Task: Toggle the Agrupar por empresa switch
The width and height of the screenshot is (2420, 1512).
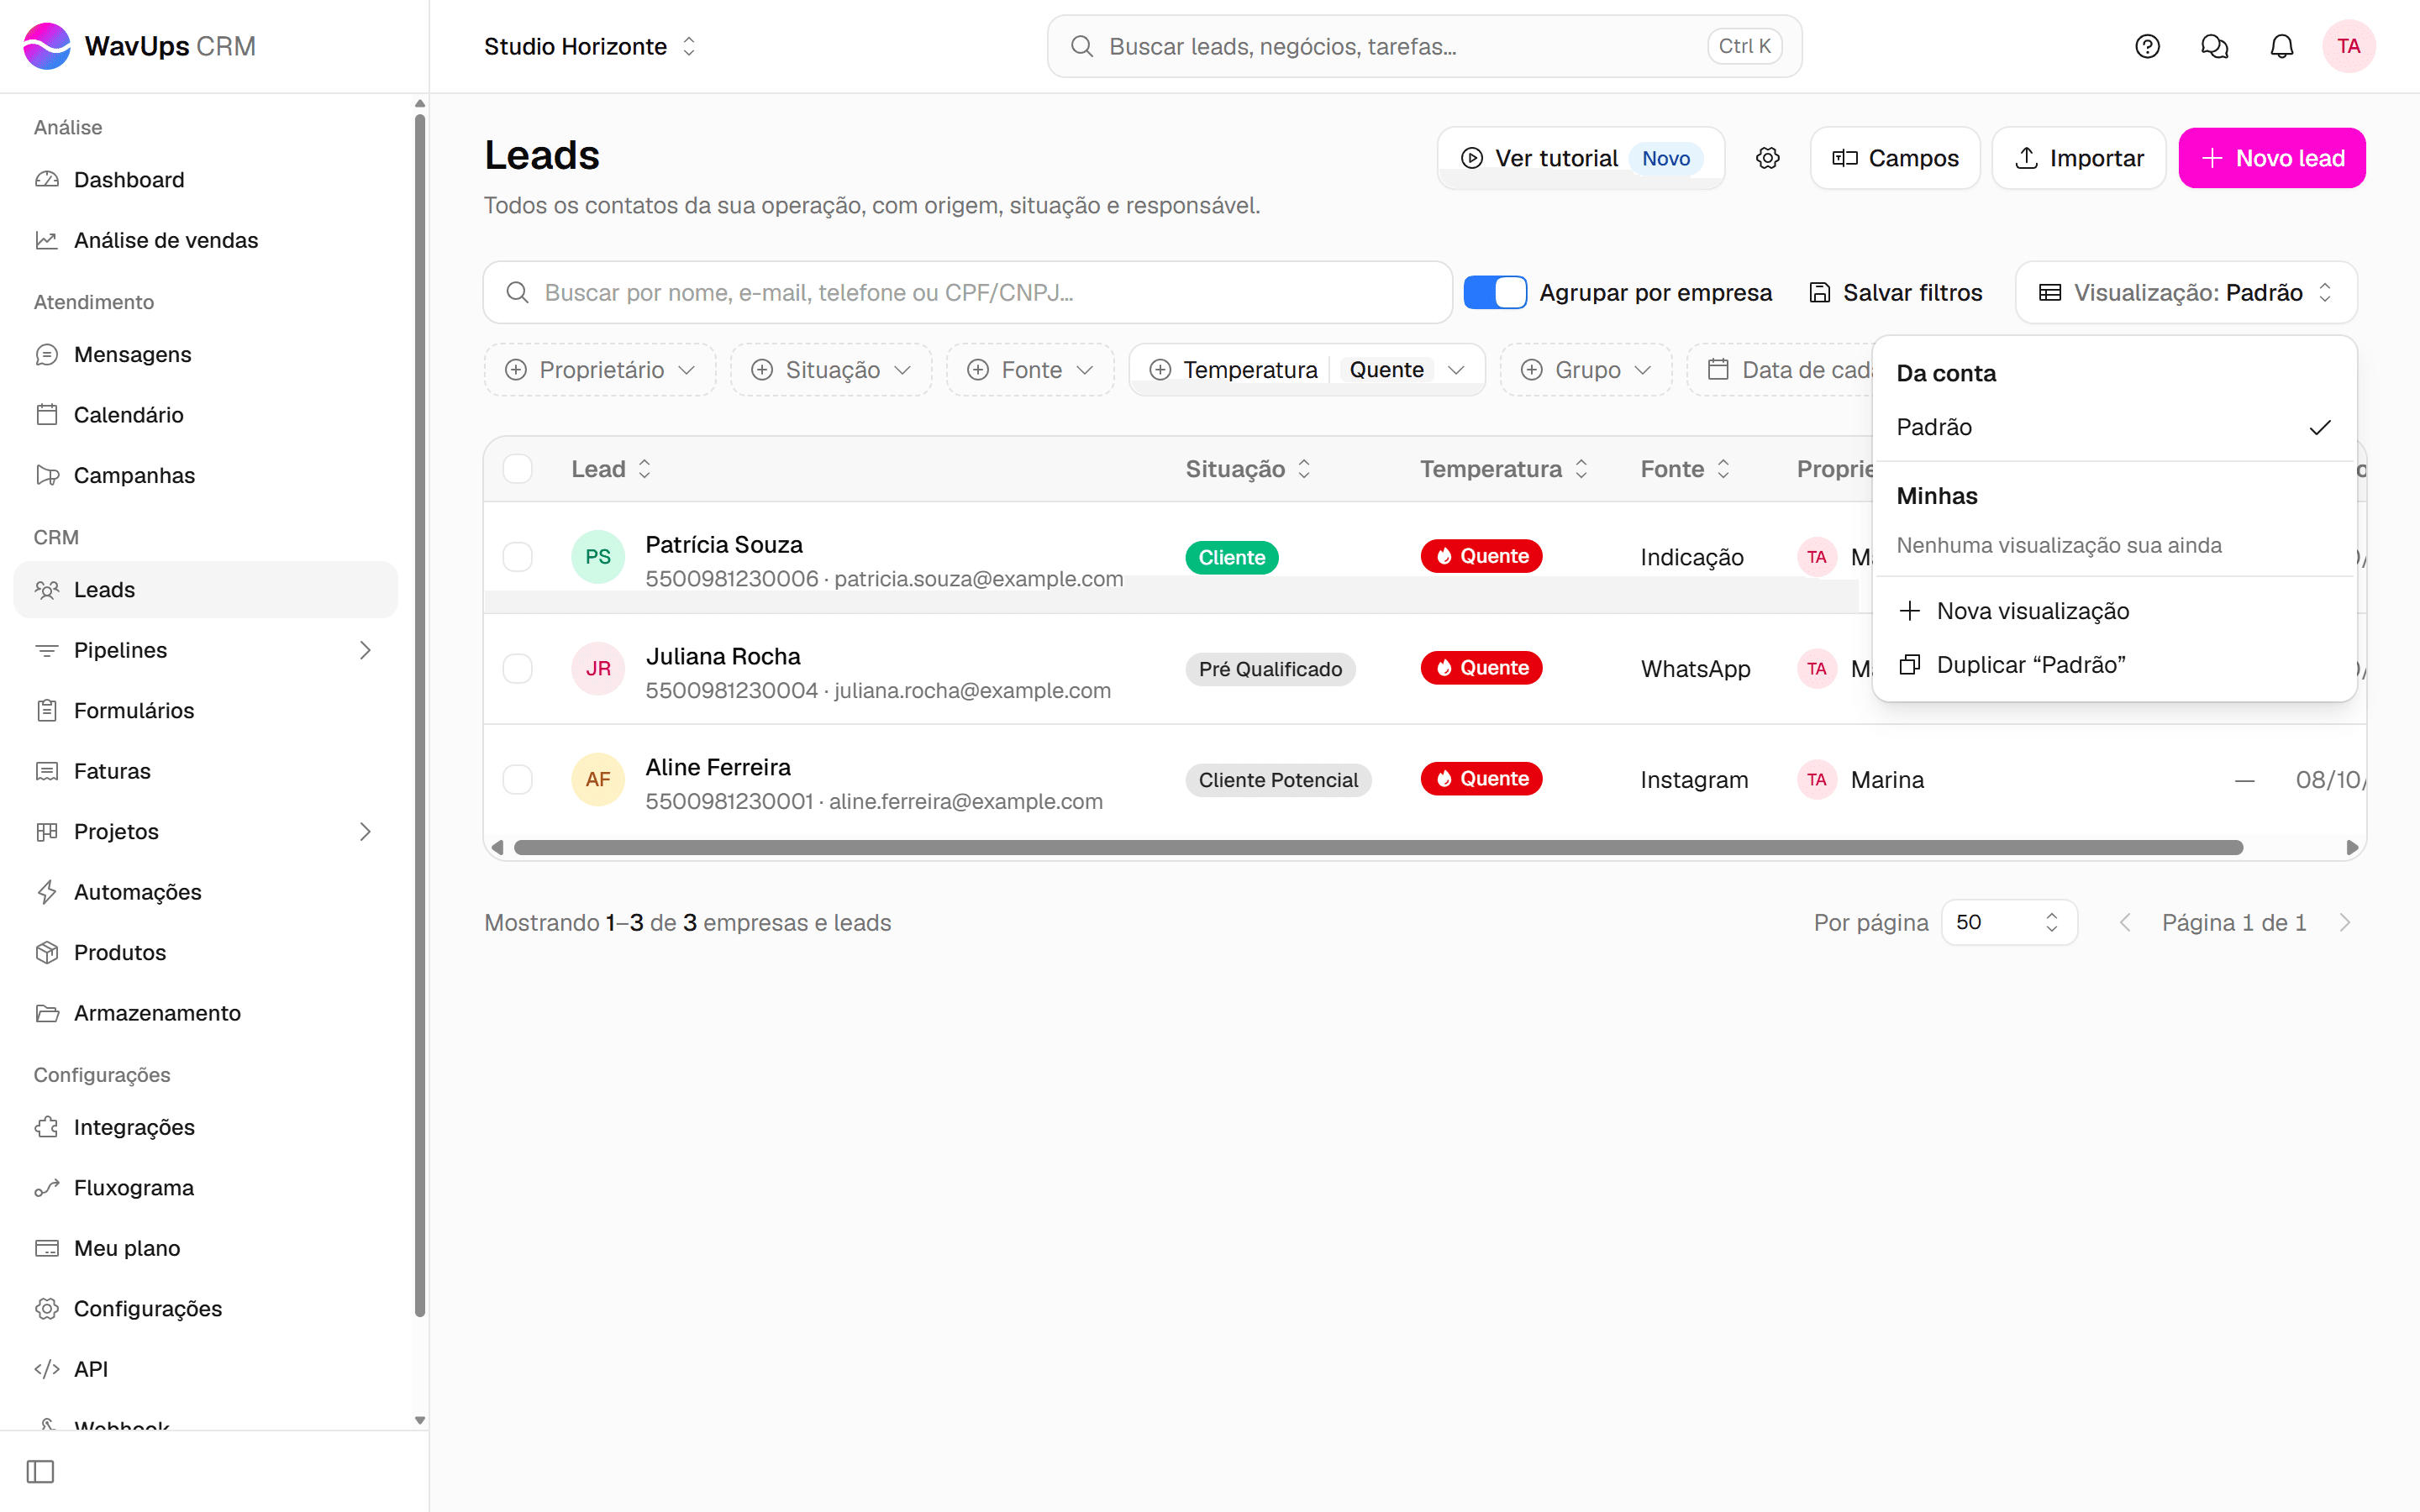Action: [x=1494, y=292]
